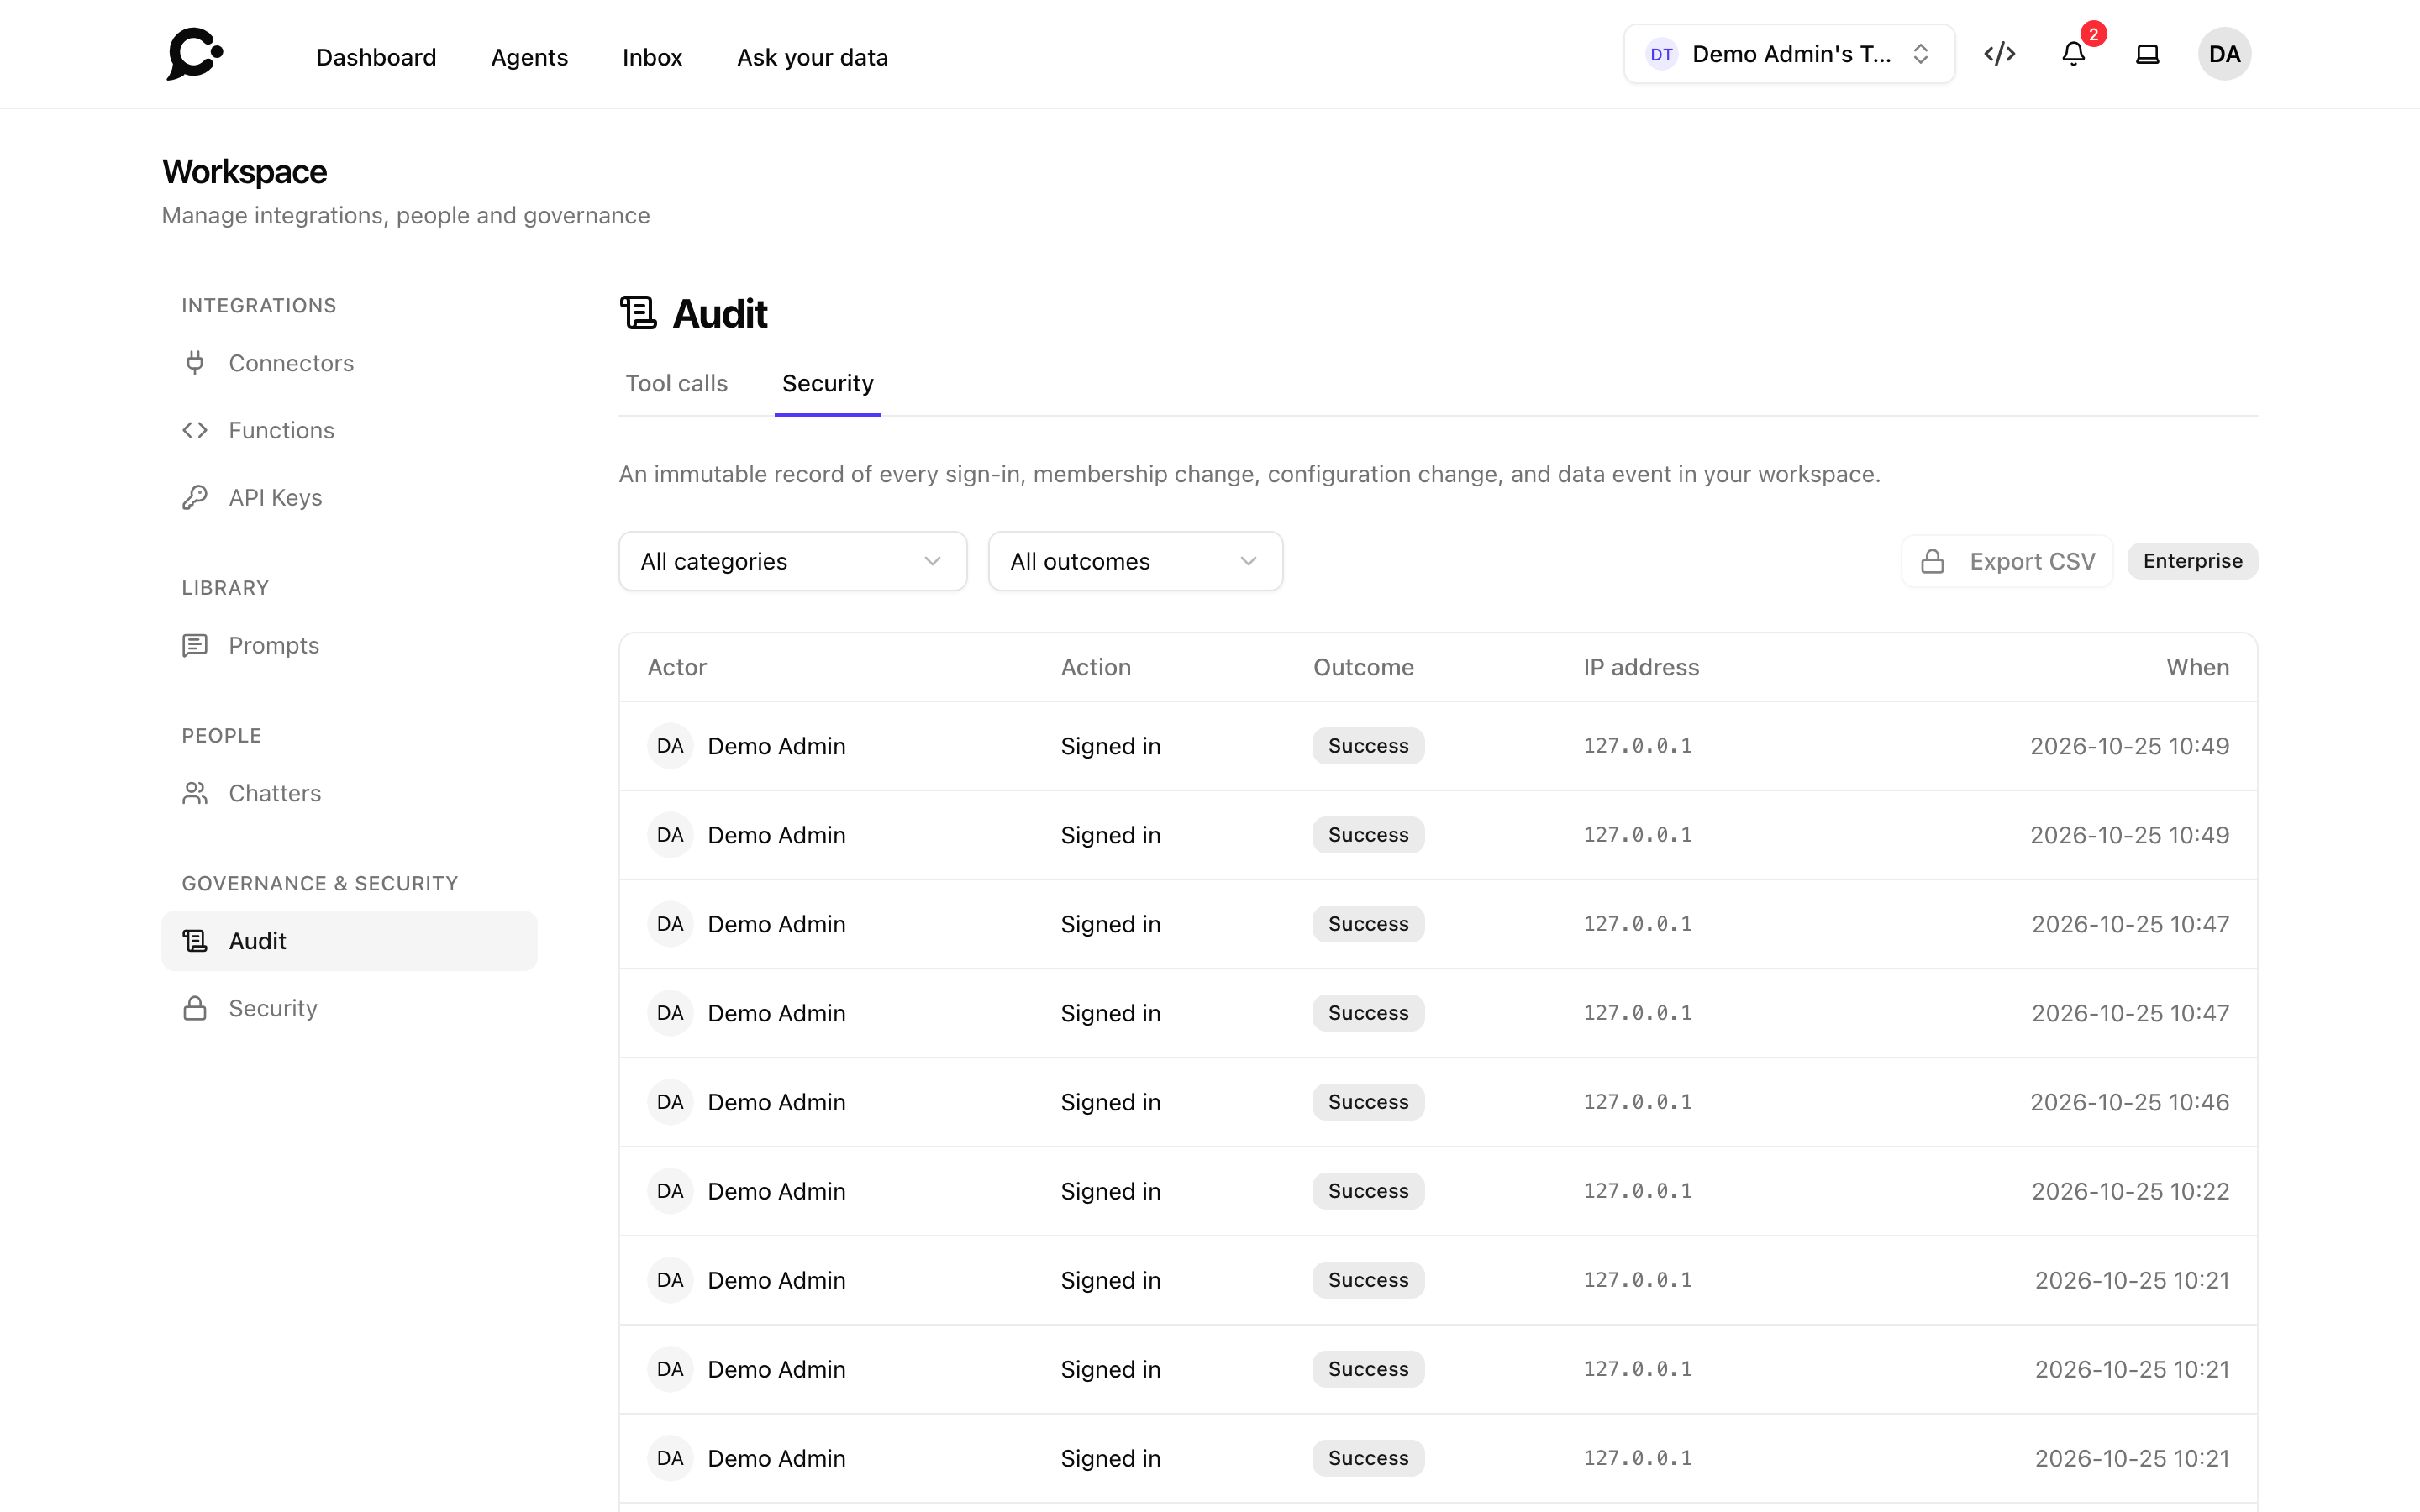Click the Functions code brackets icon
This screenshot has height=1512, width=2420.
coord(195,430)
